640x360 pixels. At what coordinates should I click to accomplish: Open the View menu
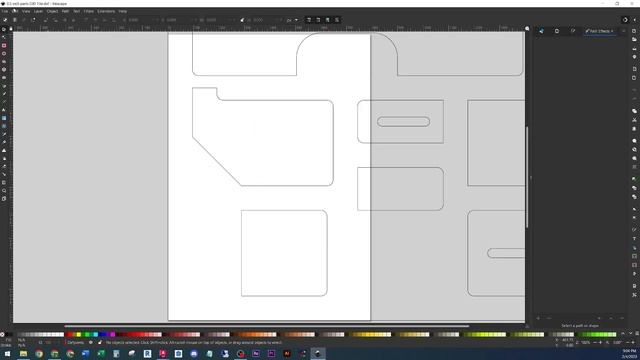tap(26, 11)
